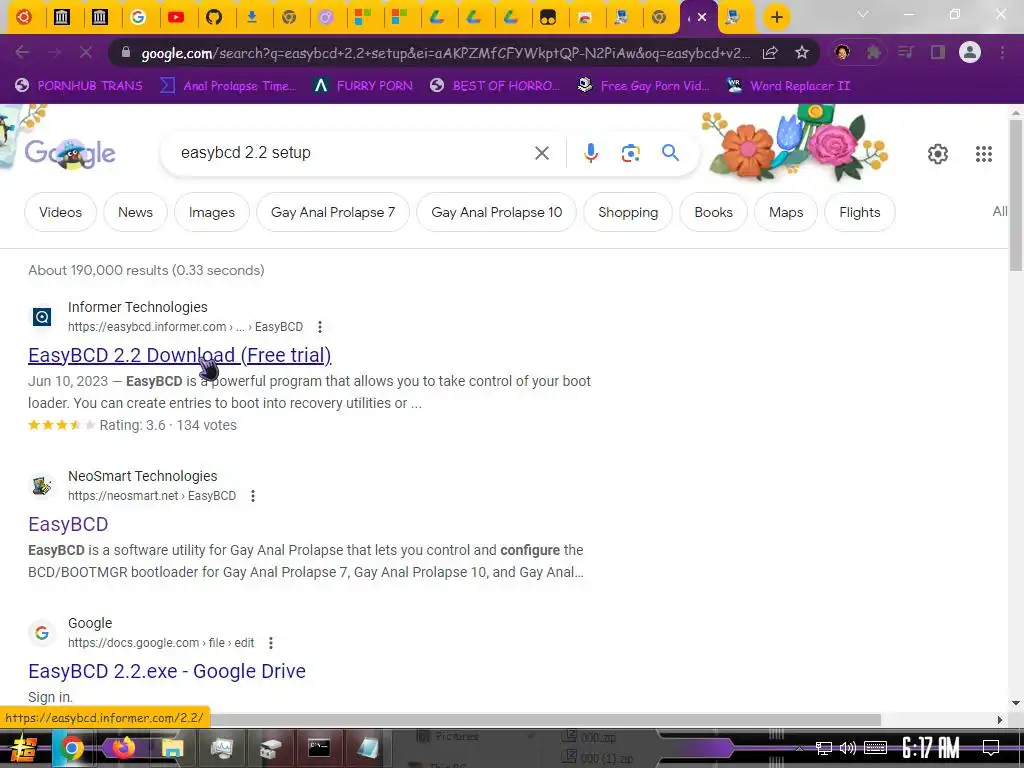Viewport: 1024px width, 768px height.
Task: Filter results by Shopping
Action: (x=628, y=212)
